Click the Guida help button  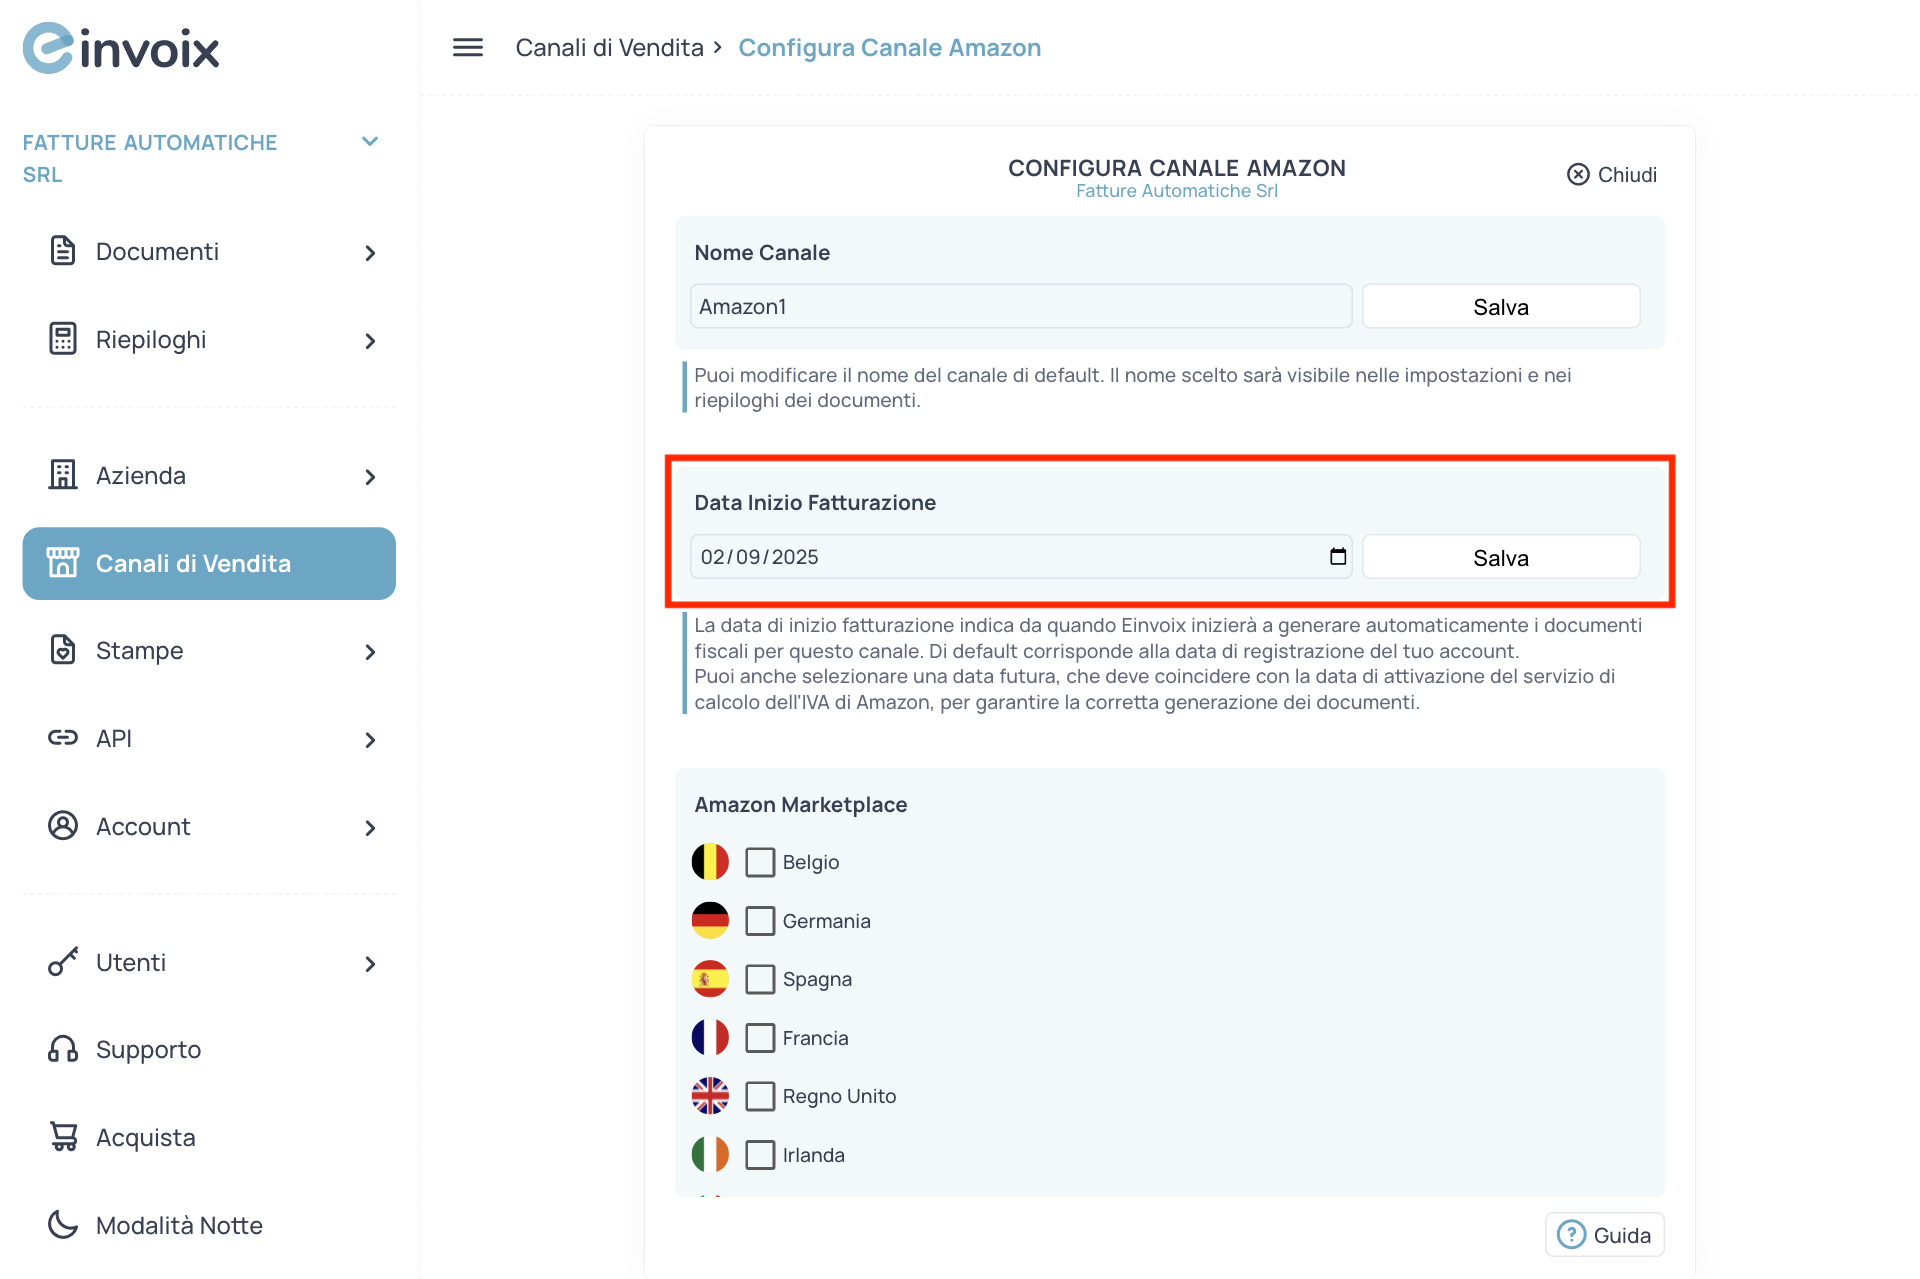coord(1604,1234)
